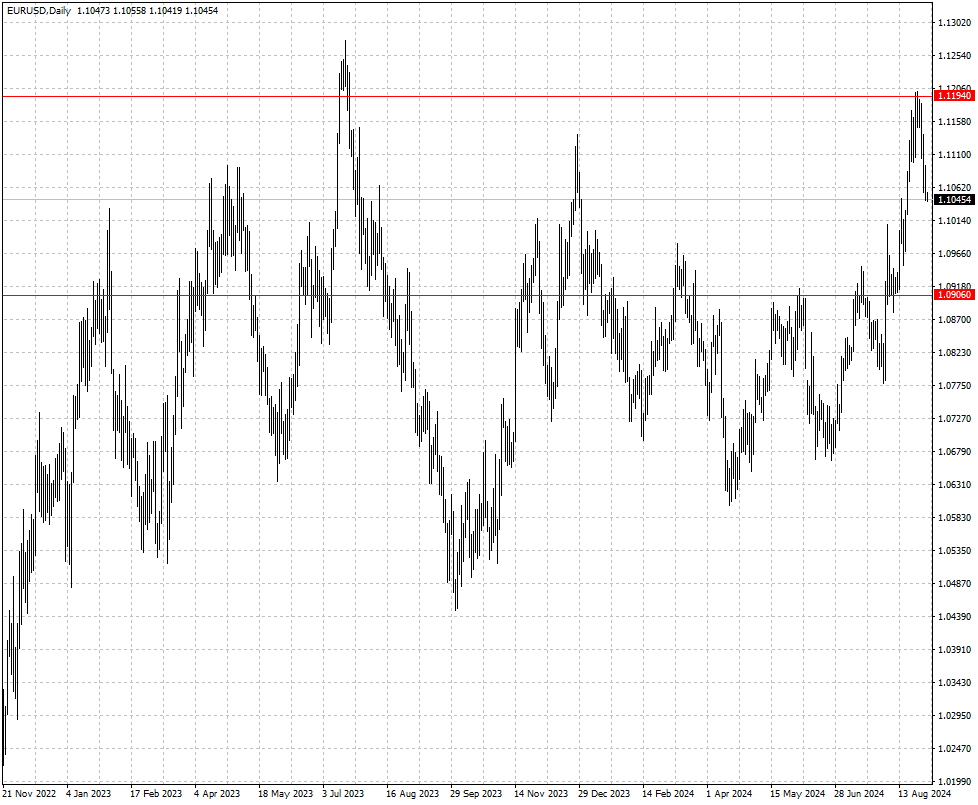Click the 1.08700 price axis label
The image size is (978, 805).
(954, 320)
